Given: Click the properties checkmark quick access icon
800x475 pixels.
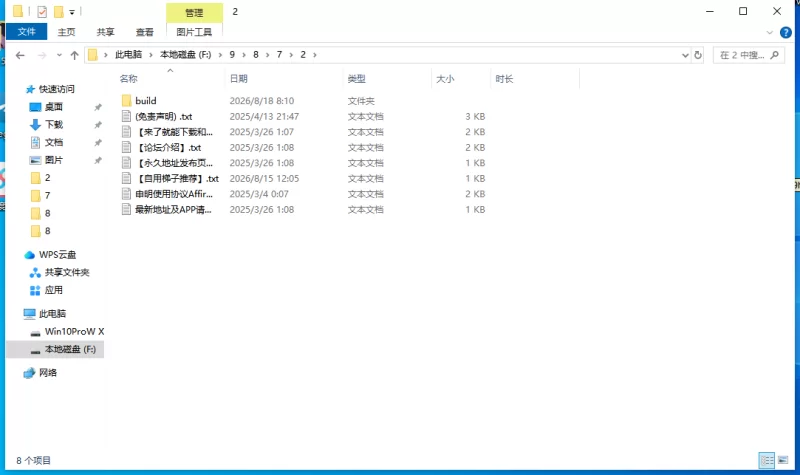Looking at the screenshot, I should point(42,11).
